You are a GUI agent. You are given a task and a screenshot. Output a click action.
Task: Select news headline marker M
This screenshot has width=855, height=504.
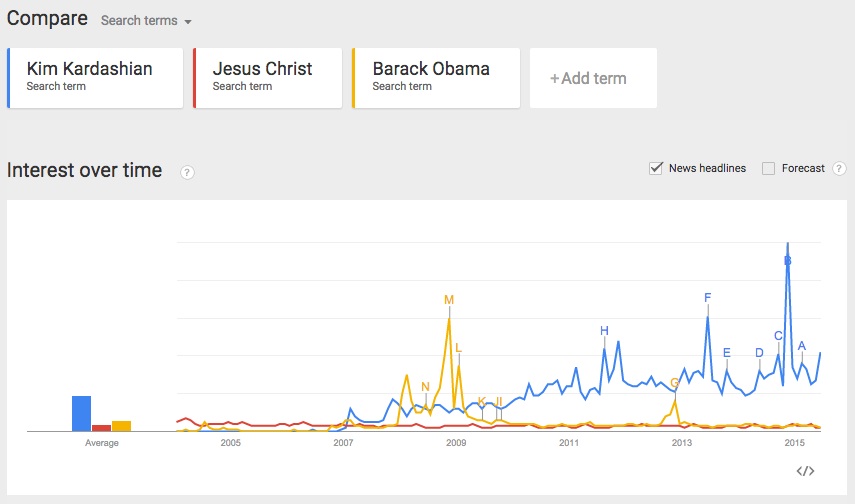pos(449,299)
